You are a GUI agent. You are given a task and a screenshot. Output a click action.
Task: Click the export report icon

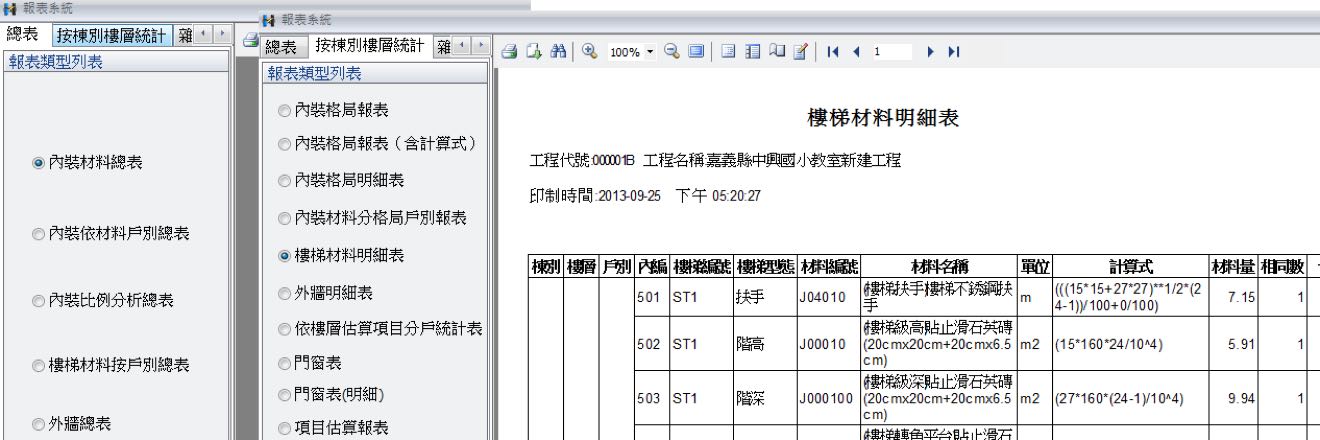pos(532,51)
